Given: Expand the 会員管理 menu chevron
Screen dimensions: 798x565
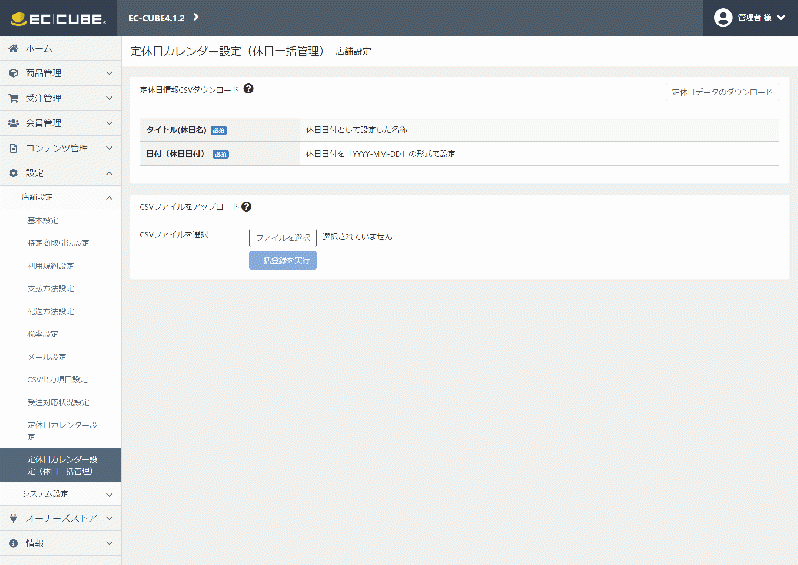Looking at the screenshot, I should (x=109, y=123).
